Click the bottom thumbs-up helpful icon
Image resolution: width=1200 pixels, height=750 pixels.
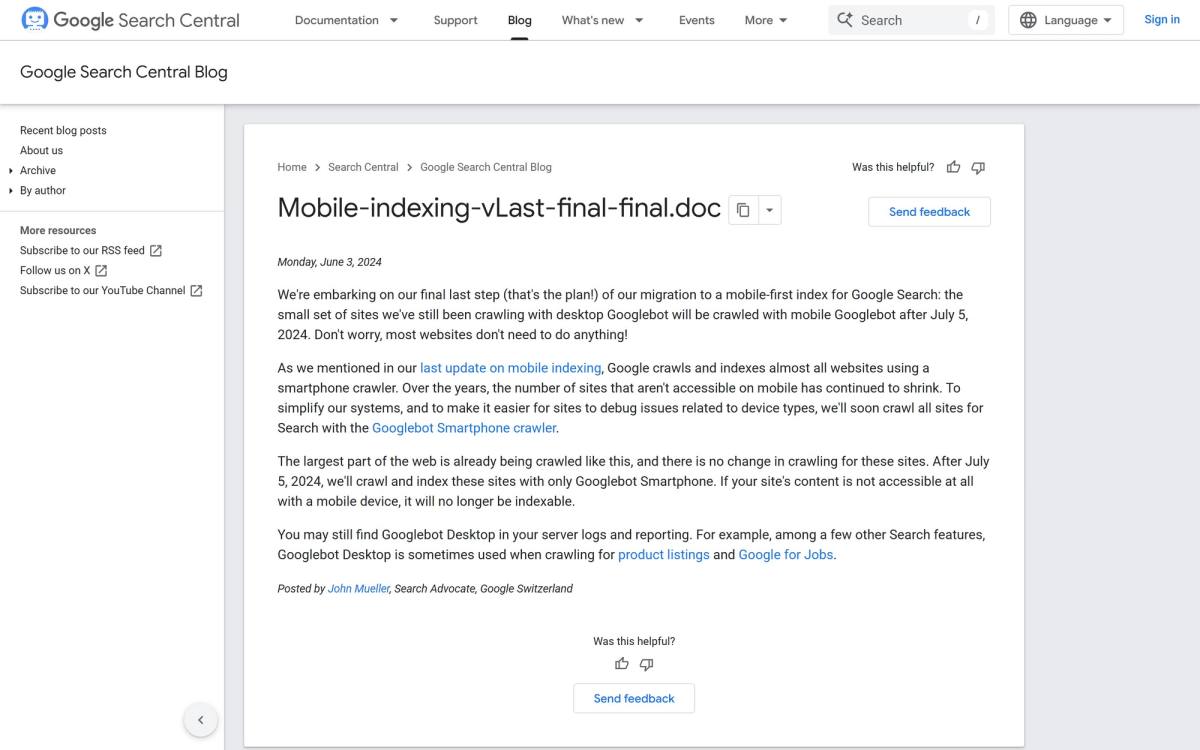tap(622, 664)
